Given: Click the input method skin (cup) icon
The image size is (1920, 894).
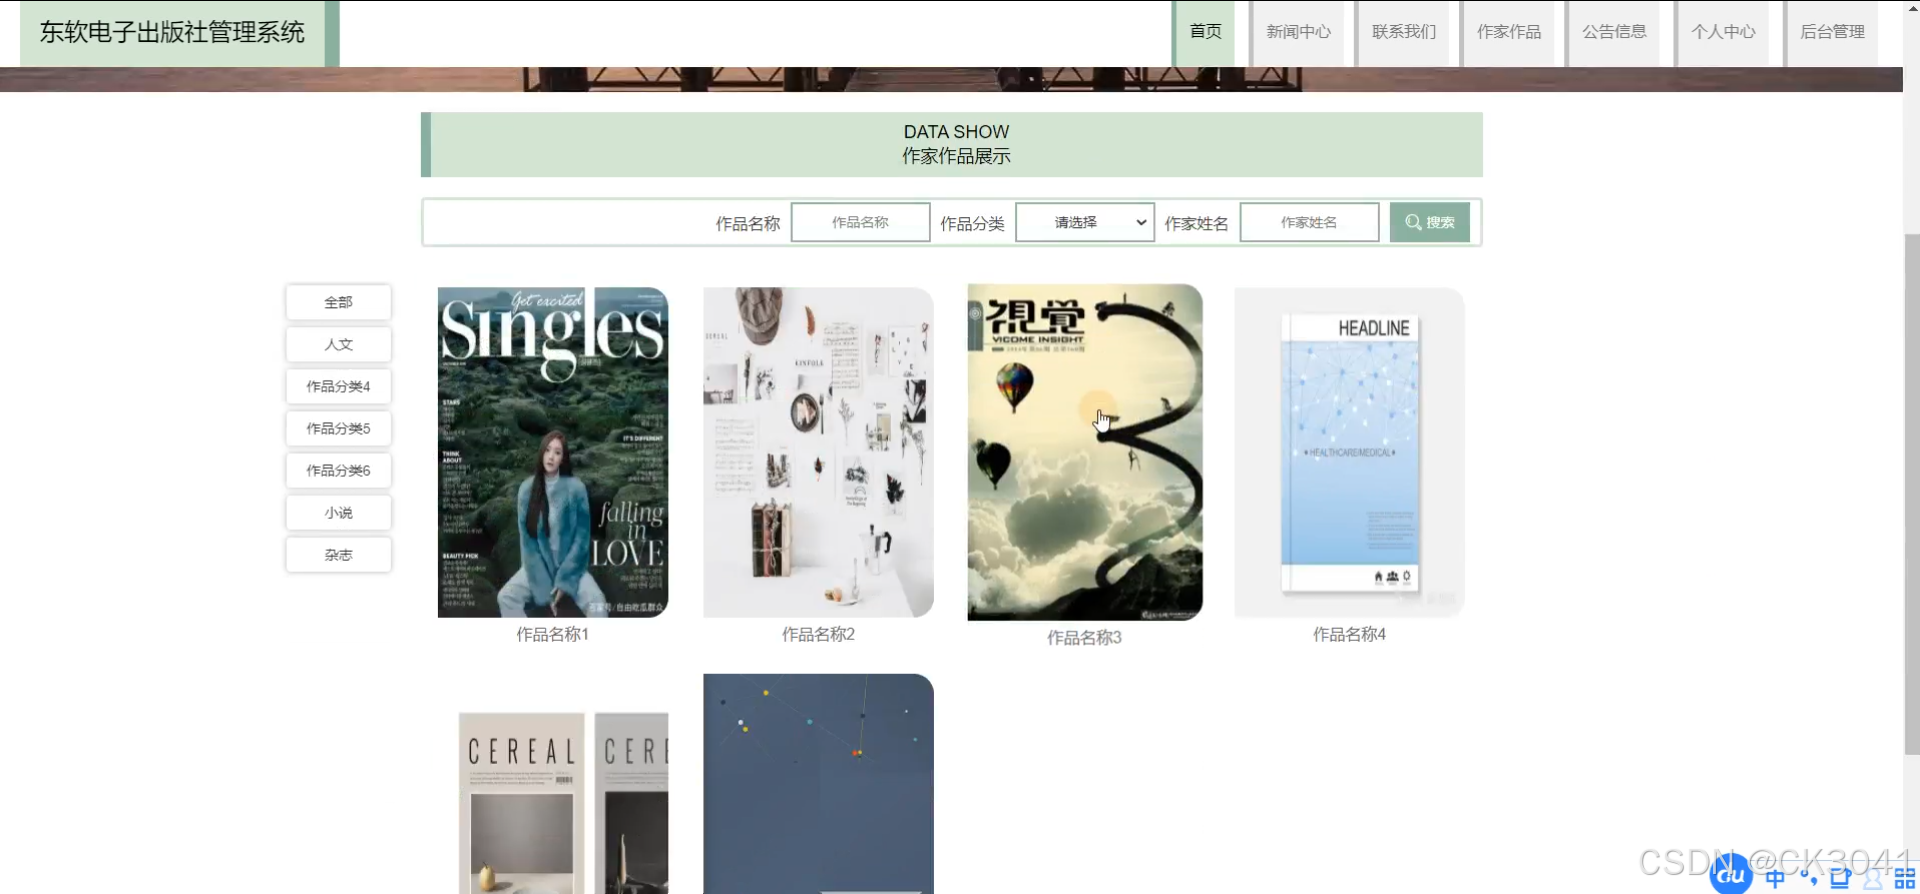Looking at the screenshot, I should tap(1840, 878).
